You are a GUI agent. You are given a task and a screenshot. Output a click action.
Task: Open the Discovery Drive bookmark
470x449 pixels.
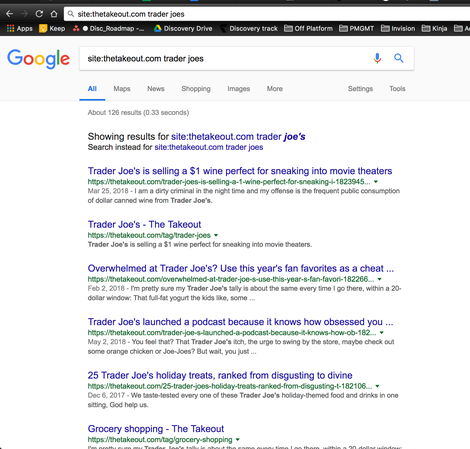click(x=183, y=29)
